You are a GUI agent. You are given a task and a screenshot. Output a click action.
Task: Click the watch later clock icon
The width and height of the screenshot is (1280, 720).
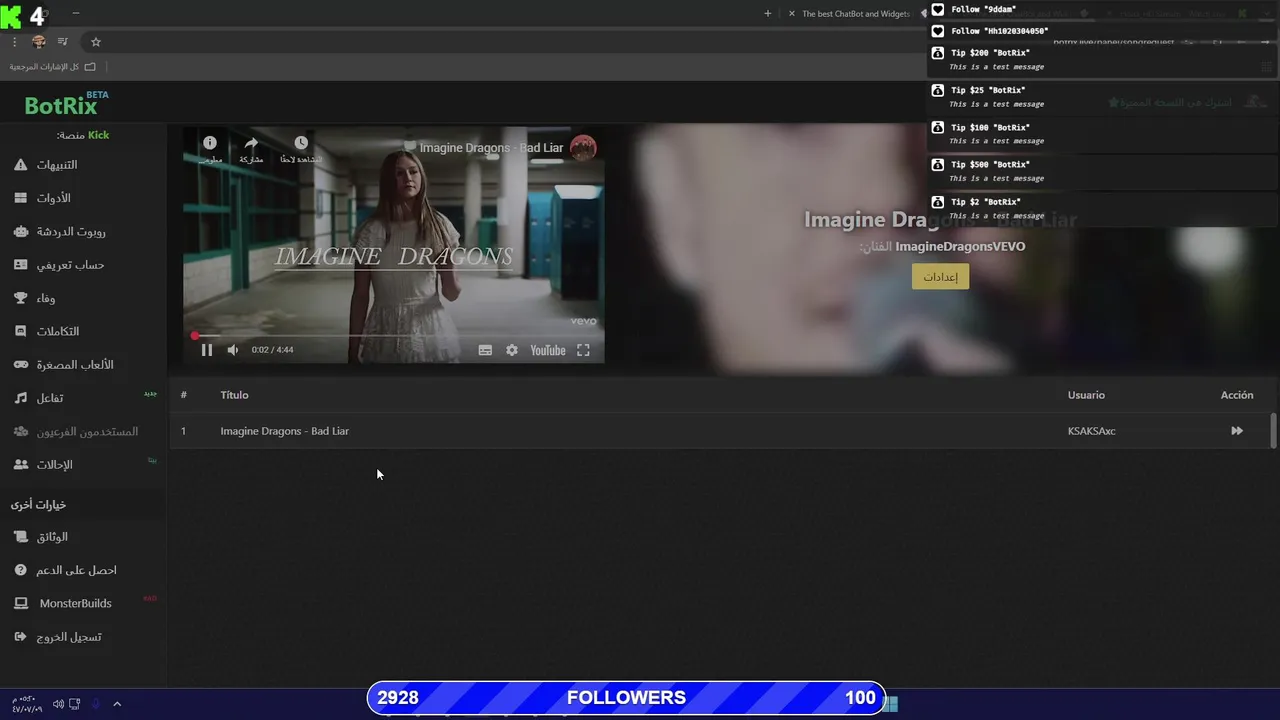(301, 143)
